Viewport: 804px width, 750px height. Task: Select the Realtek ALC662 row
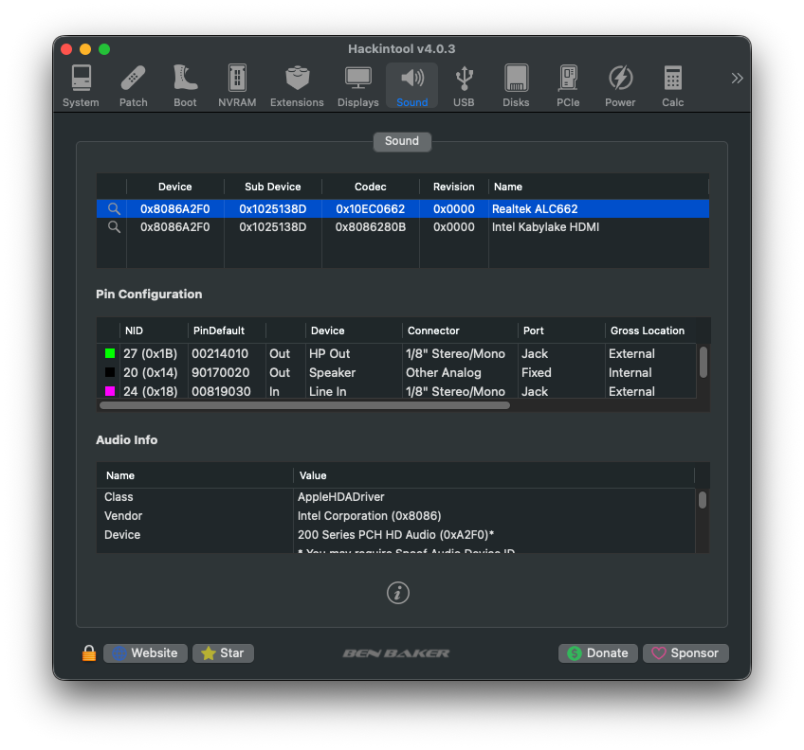[403, 209]
